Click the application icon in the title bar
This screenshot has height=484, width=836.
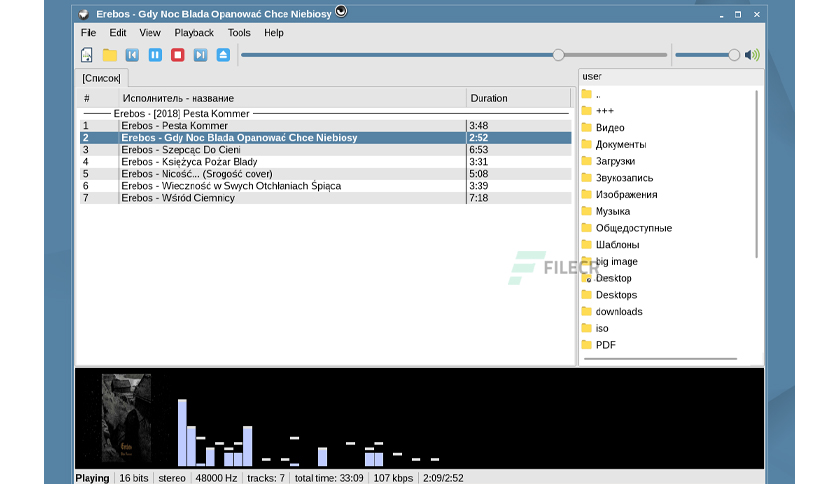click(84, 14)
